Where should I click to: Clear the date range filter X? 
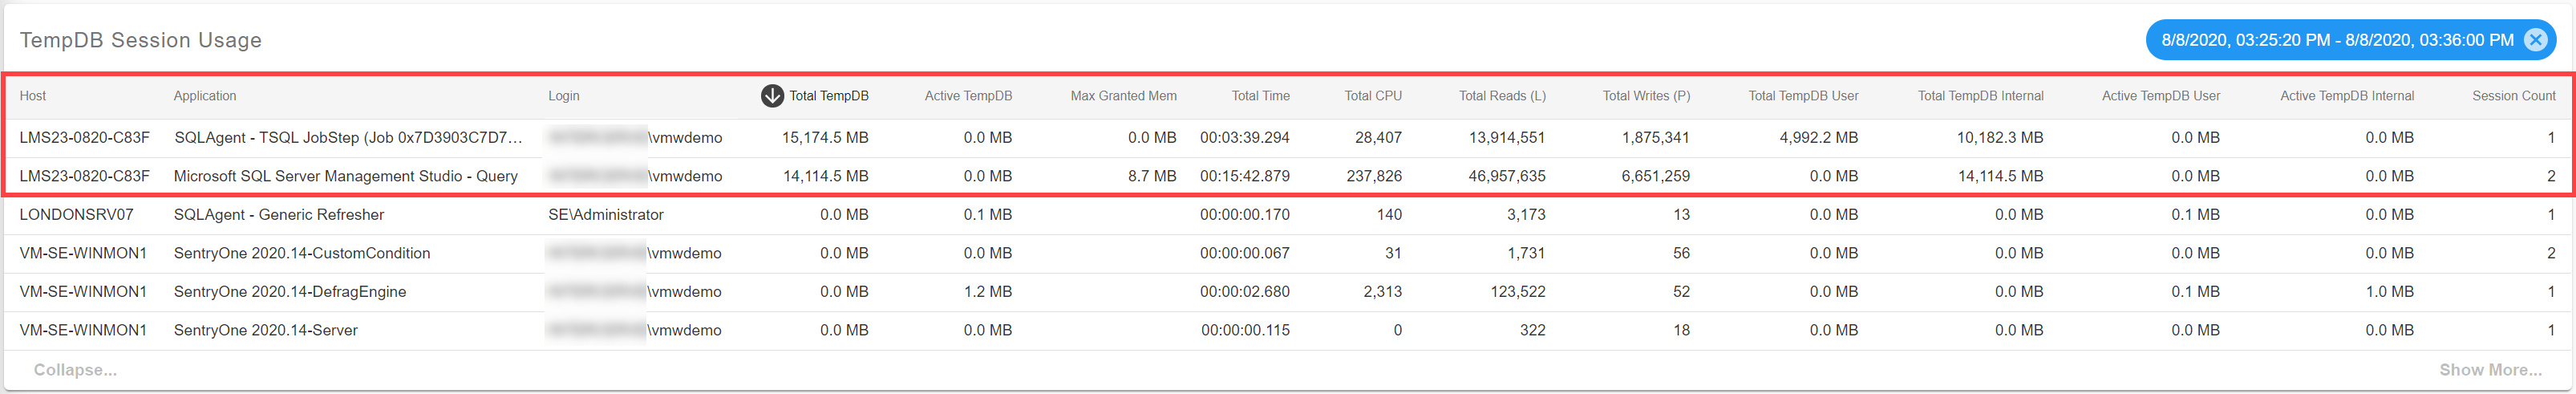click(2535, 40)
